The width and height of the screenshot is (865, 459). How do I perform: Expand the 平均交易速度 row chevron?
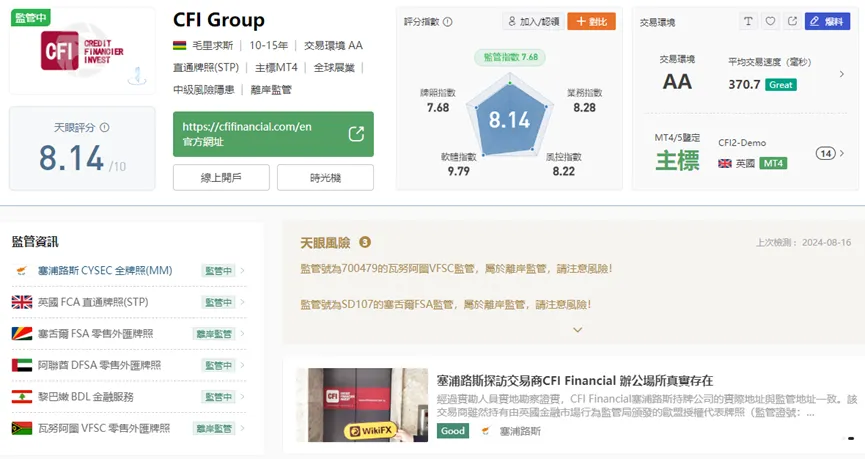click(x=842, y=74)
